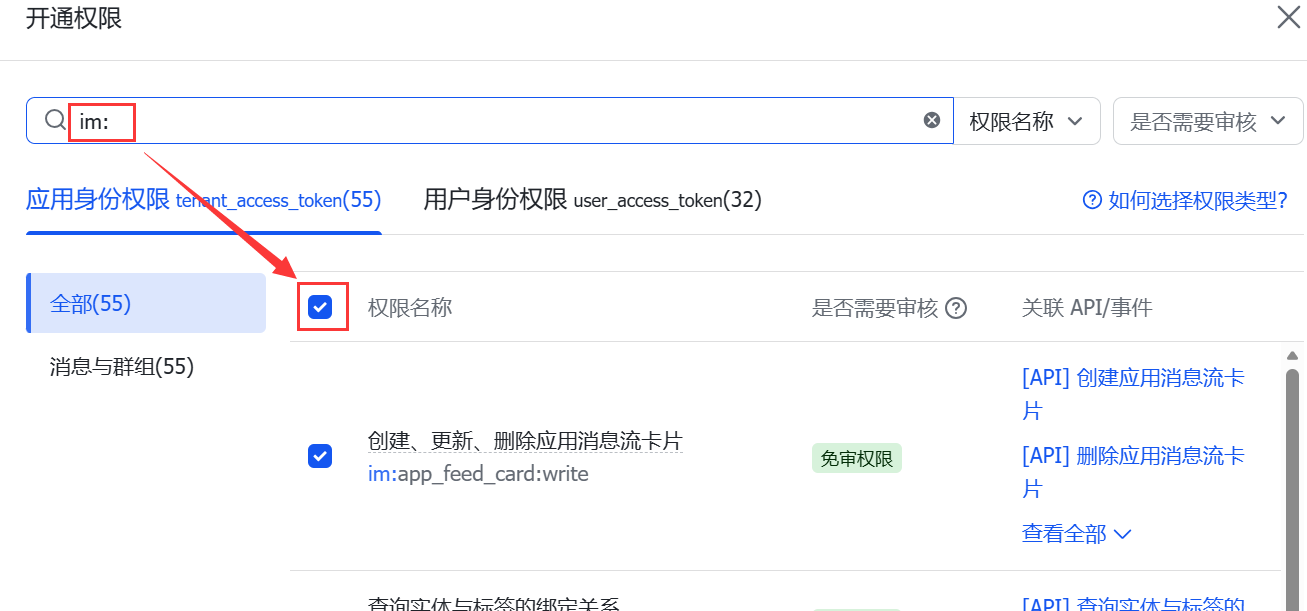The height and width of the screenshot is (611, 1307).
Task: Switch to the 用户身份权限 user_access_token tab
Action: 592,200
